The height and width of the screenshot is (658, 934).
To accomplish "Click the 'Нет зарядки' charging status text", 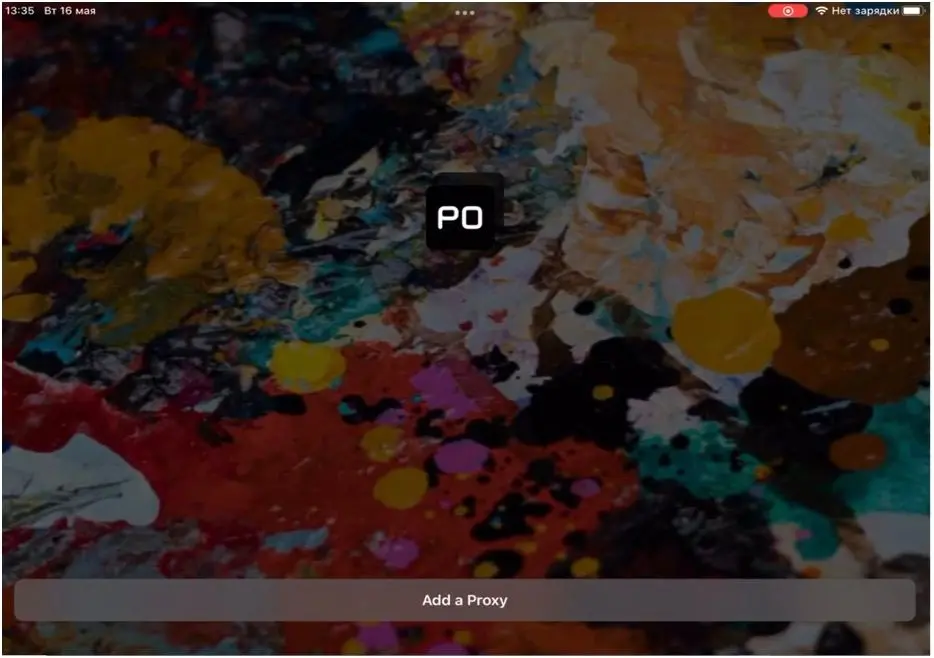I will 865,11.
